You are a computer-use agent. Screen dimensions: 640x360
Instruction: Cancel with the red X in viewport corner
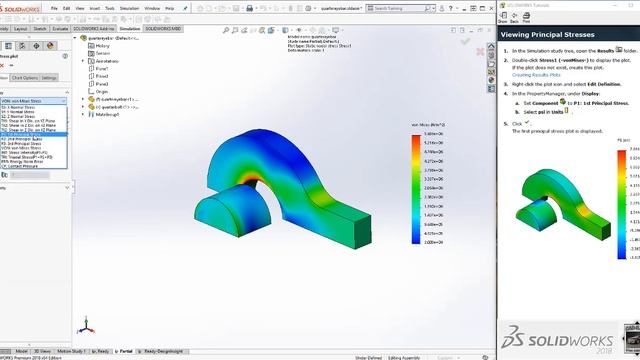point(480,51)
